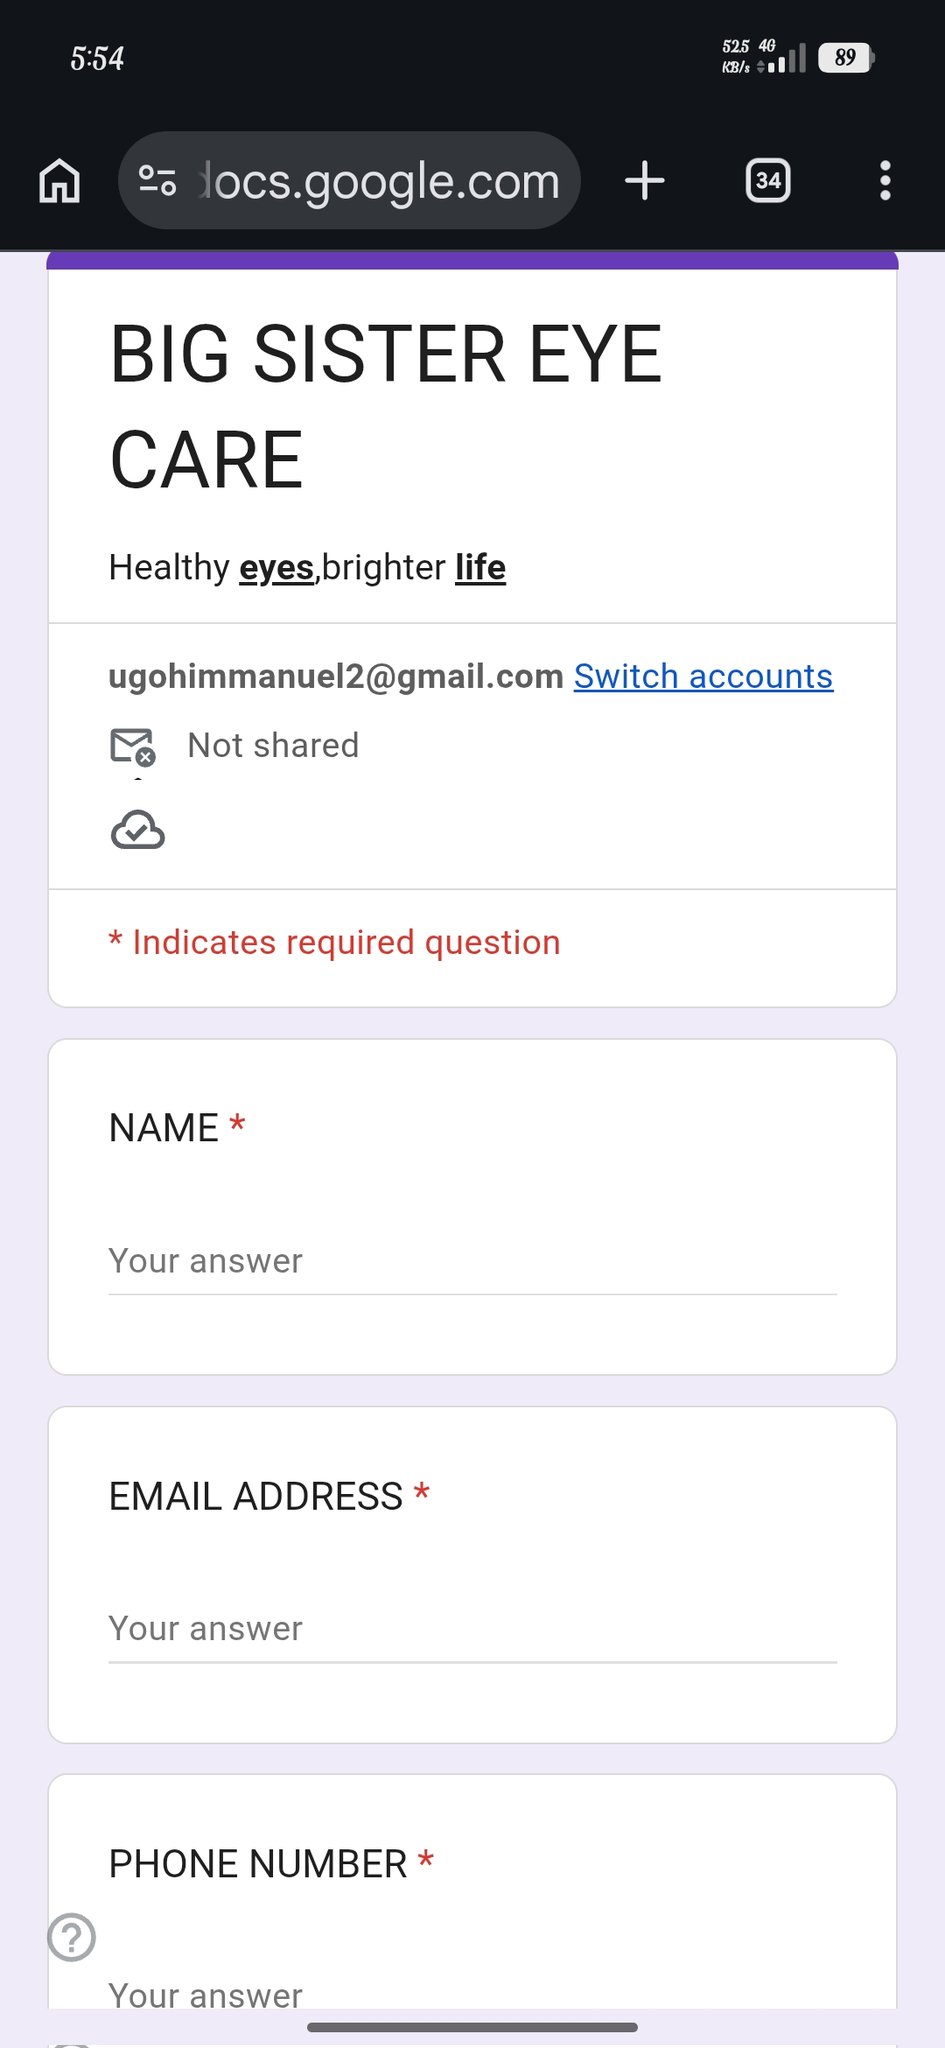Tap the bottom navigation gesture handle

tap(472, 2027)
